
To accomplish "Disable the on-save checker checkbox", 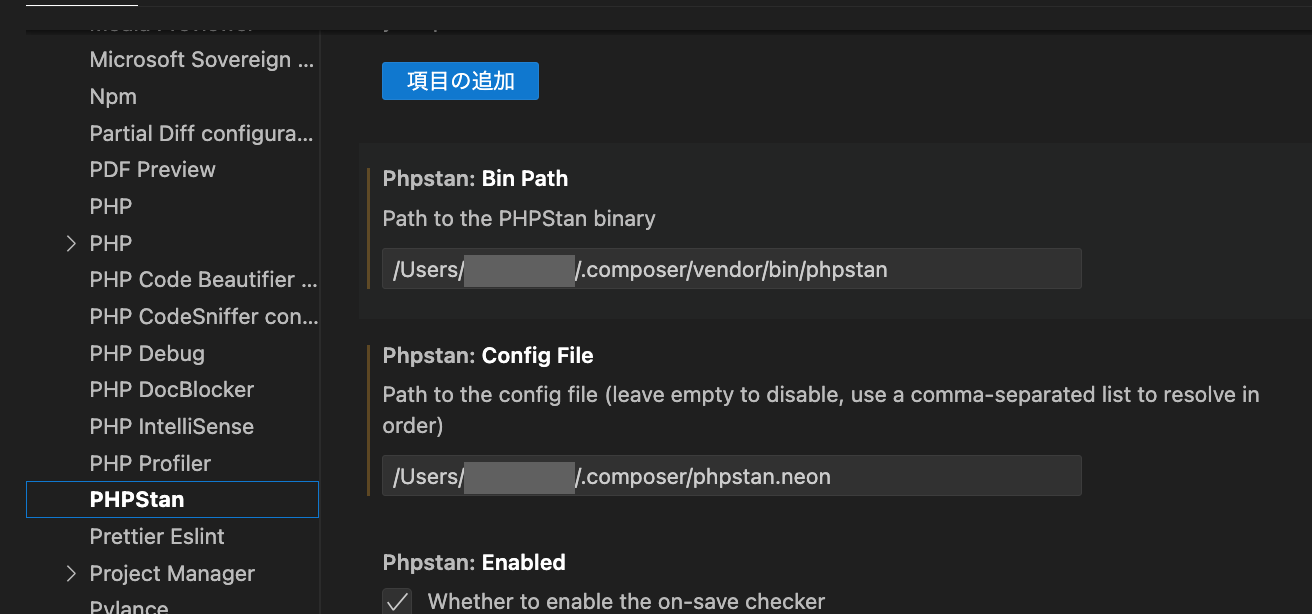I will pos(397,600).
